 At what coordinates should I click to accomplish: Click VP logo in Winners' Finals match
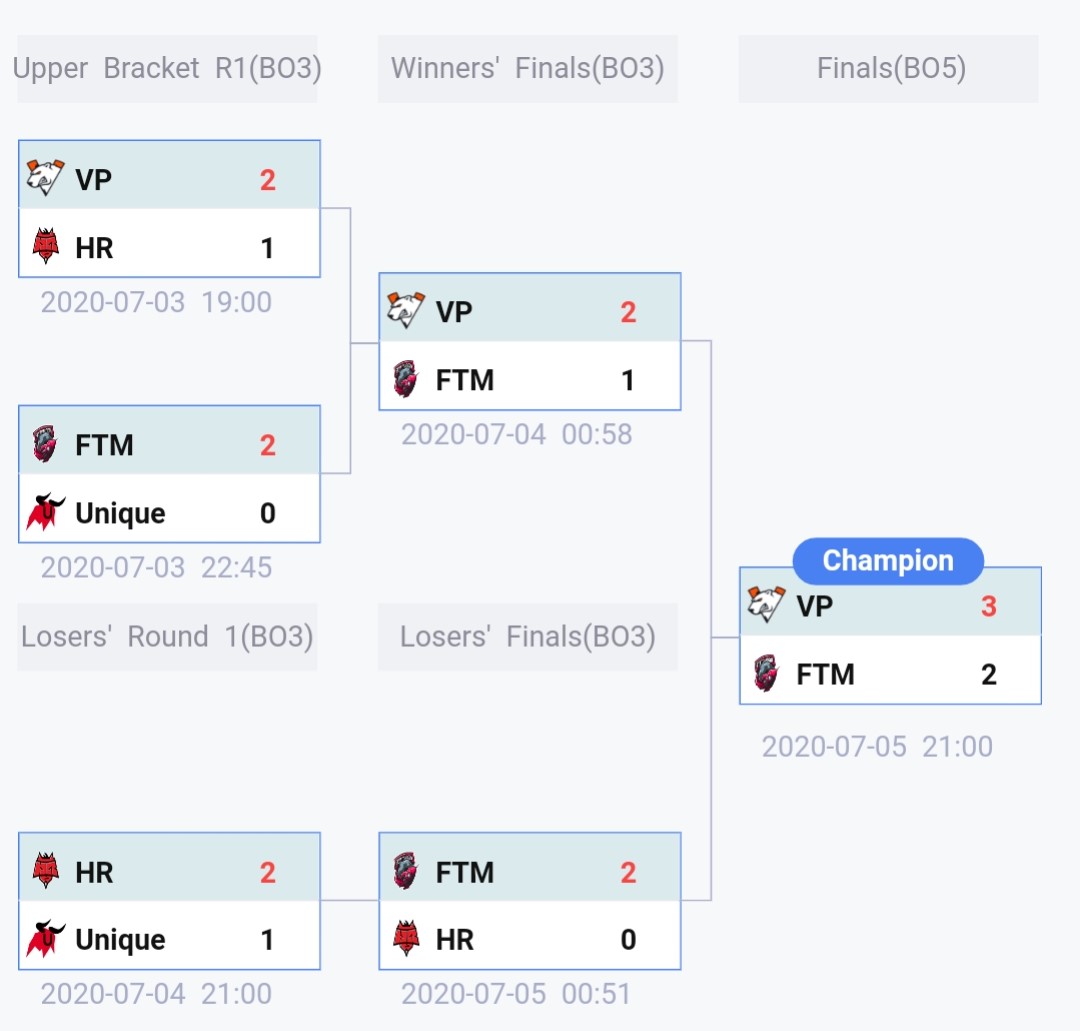point(405,311)
